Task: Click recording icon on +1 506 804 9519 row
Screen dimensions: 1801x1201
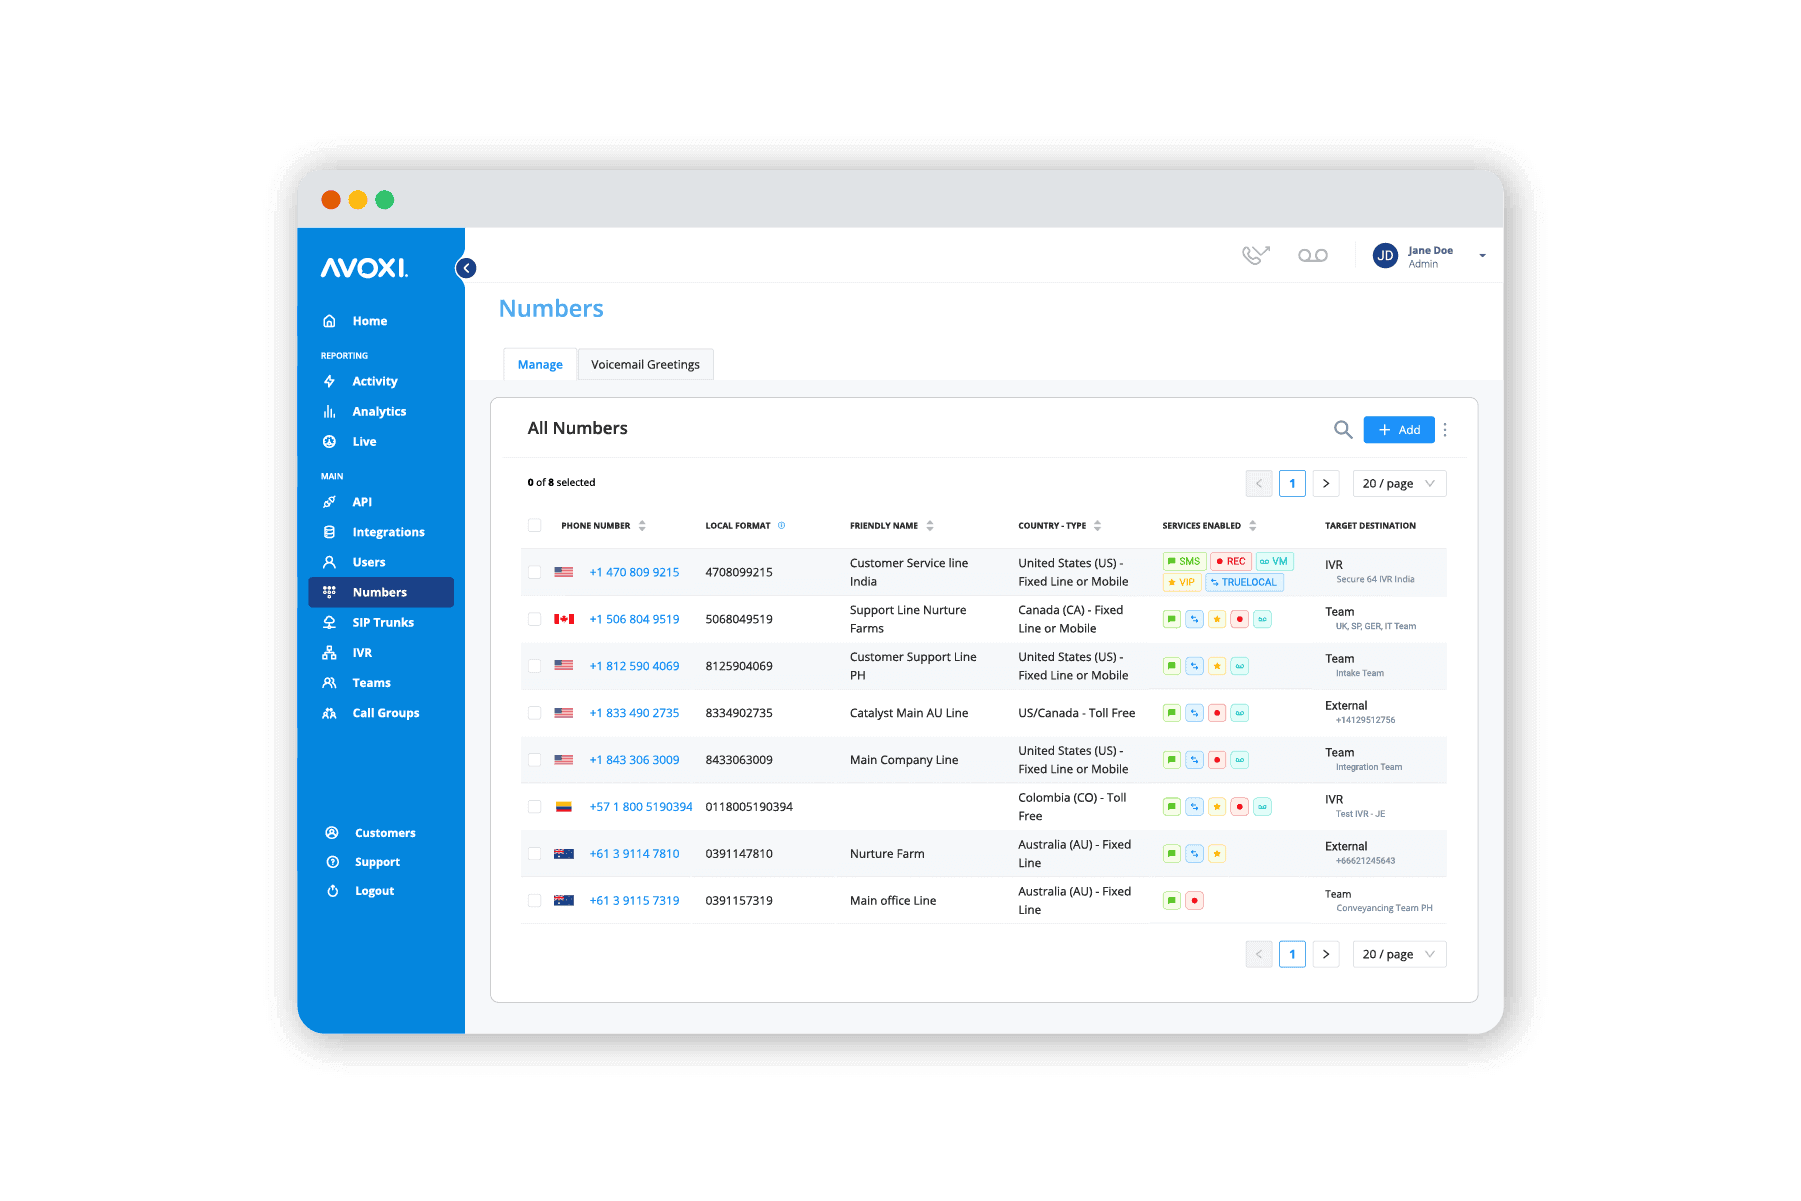Action: pyautogui.click(x=1240, y=619)
